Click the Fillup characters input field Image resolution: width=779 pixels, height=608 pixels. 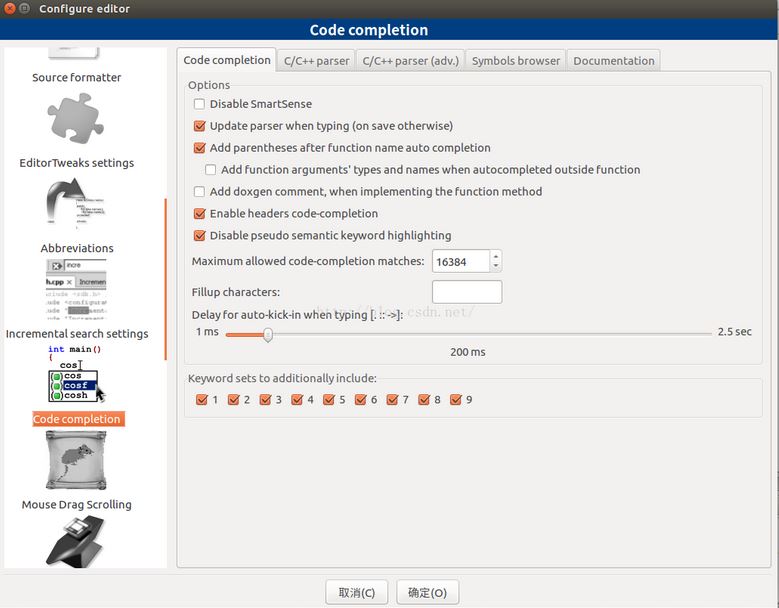coord(467,292)
